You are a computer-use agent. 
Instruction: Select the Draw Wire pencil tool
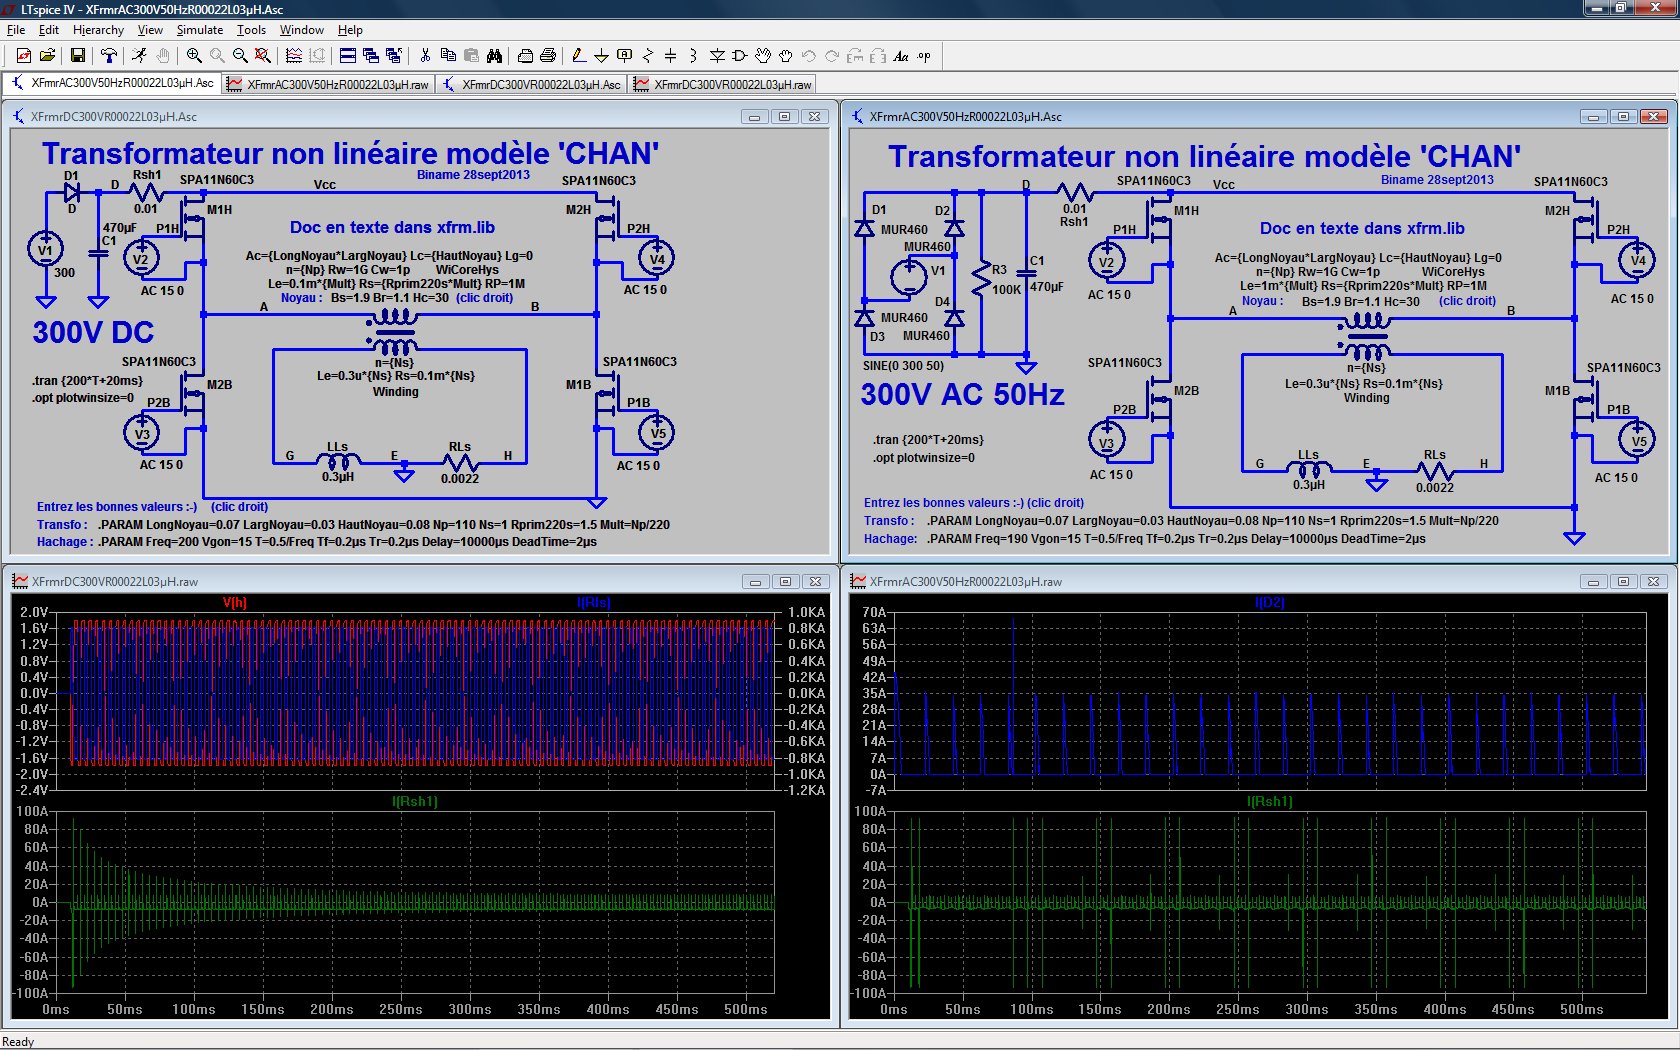578,56
